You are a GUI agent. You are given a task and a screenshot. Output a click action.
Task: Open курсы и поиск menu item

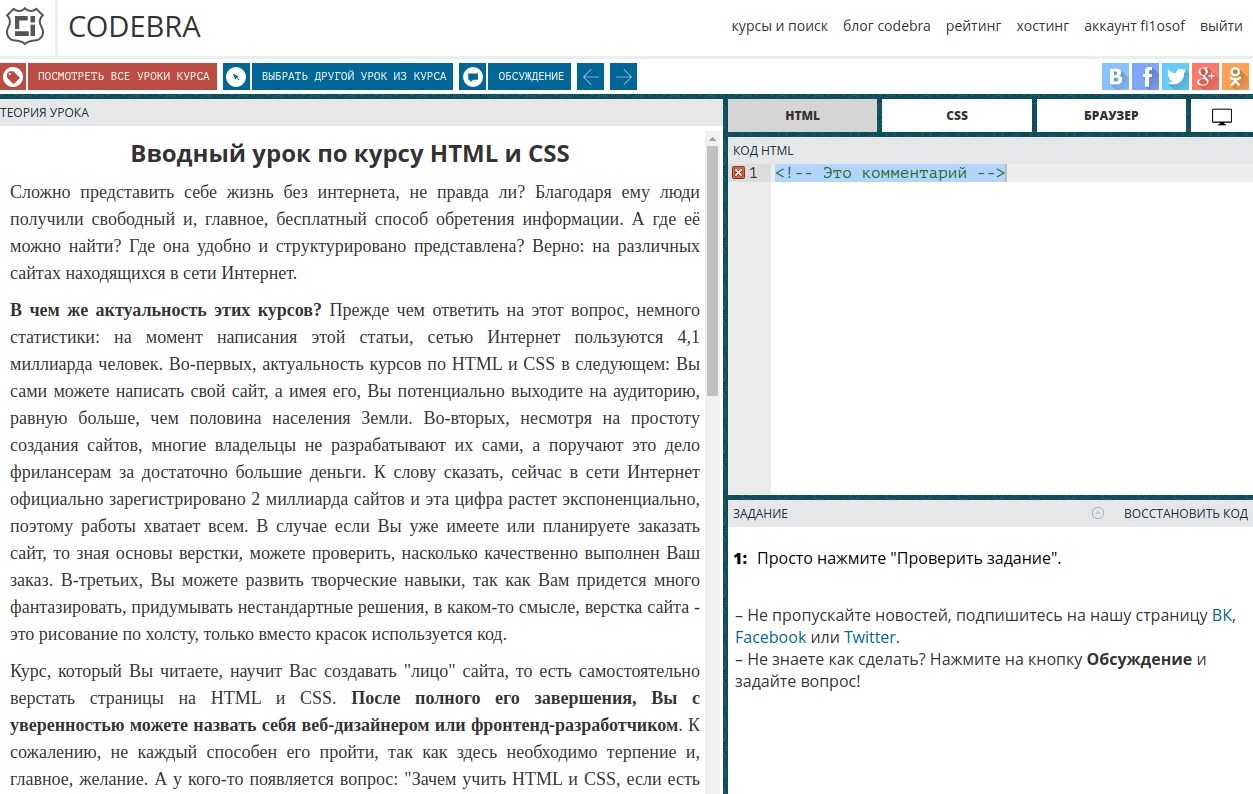tap(779, 26)
